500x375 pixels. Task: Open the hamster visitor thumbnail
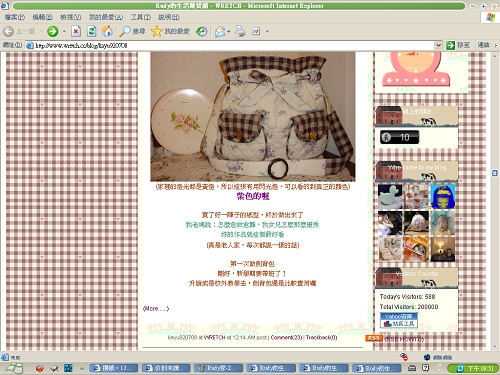coord(416,249)
